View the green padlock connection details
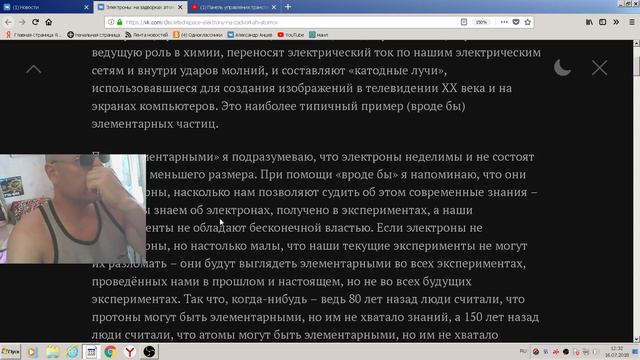The width and height of the screenshot is (640, 360). 120,22
